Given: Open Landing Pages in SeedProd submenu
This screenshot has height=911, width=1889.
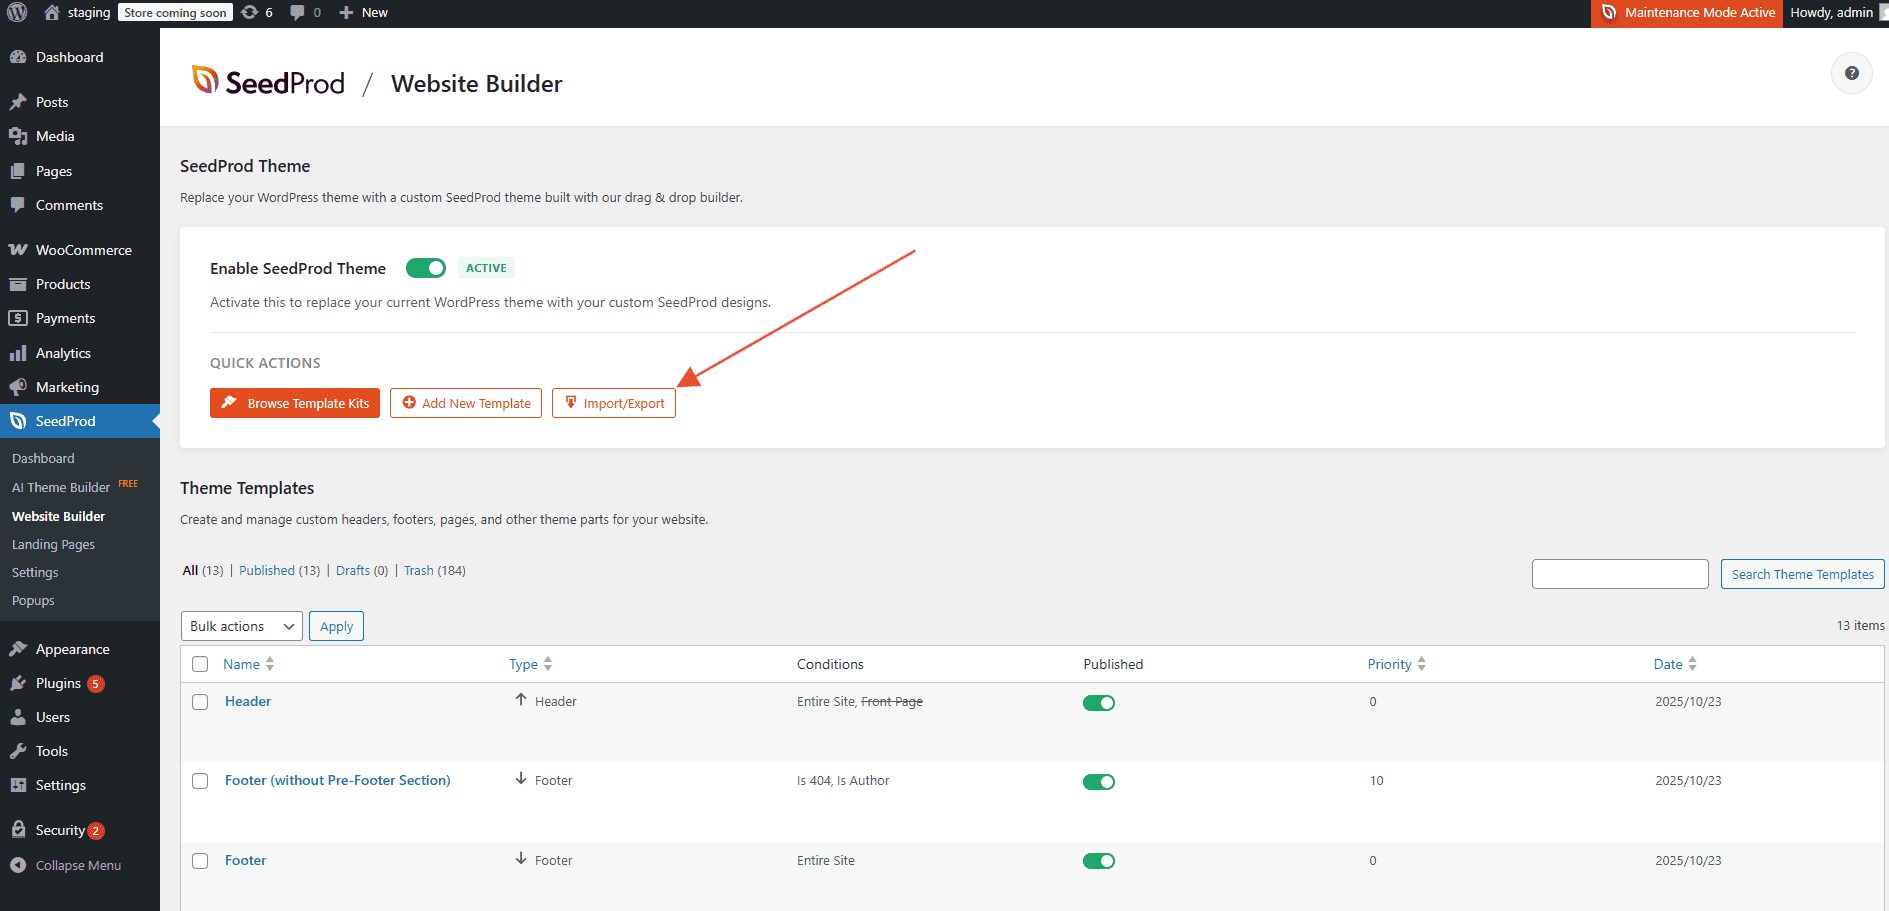Looking at the screenshot, I should [x=53, y=544].
